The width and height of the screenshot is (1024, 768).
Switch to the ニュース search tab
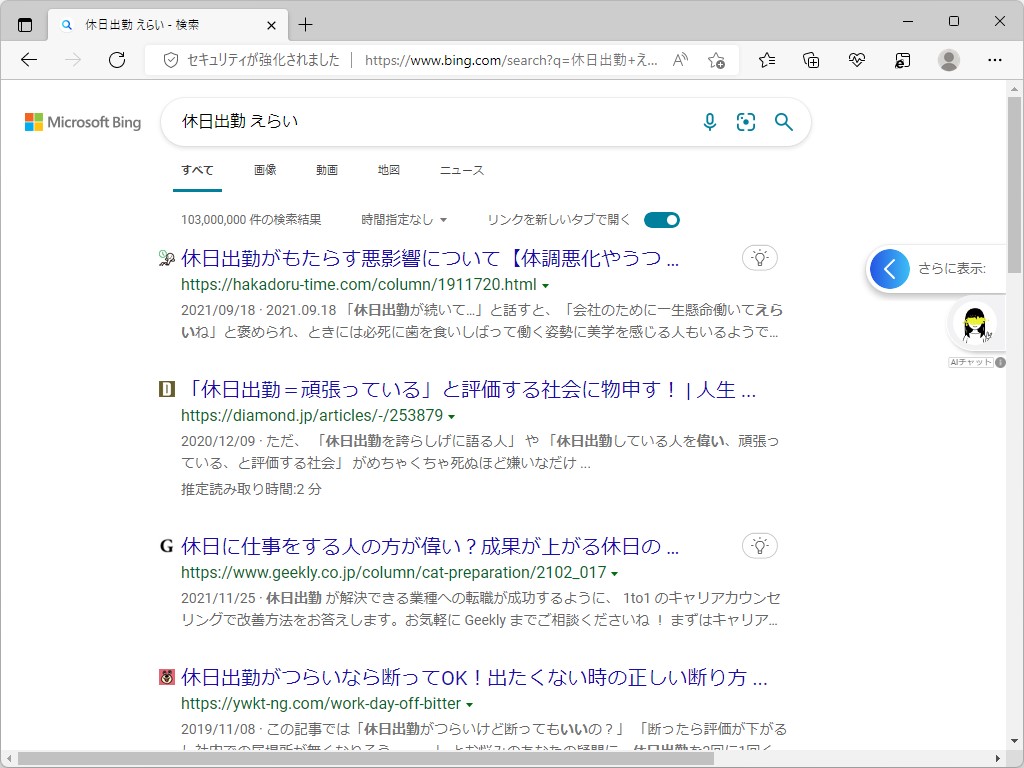click(461, 169)
